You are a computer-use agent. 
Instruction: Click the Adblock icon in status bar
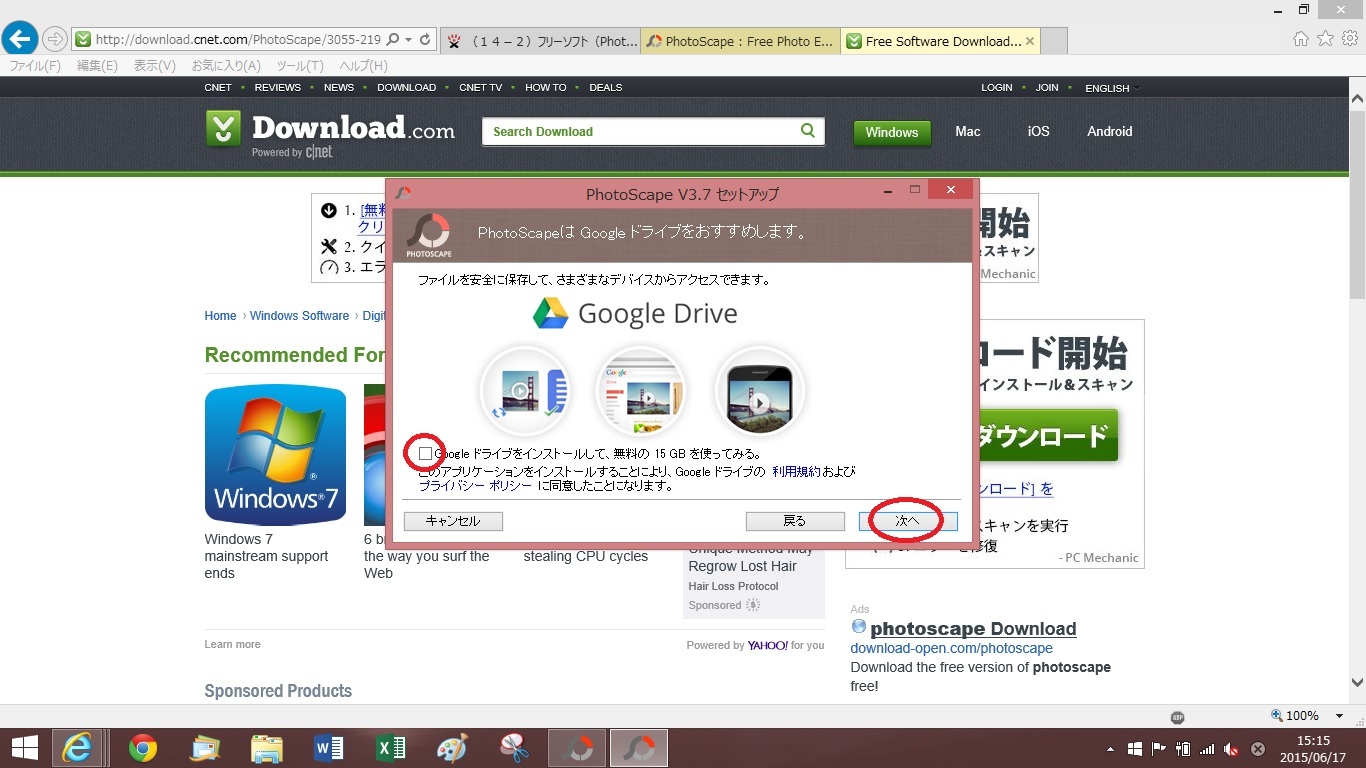tap(1178, 716)
